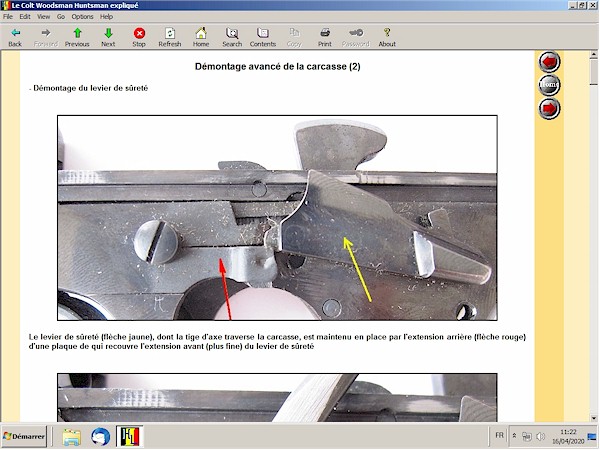Click the round Home button in sidebar
Viewport: 600px width, 450px height.
[549, 85]
